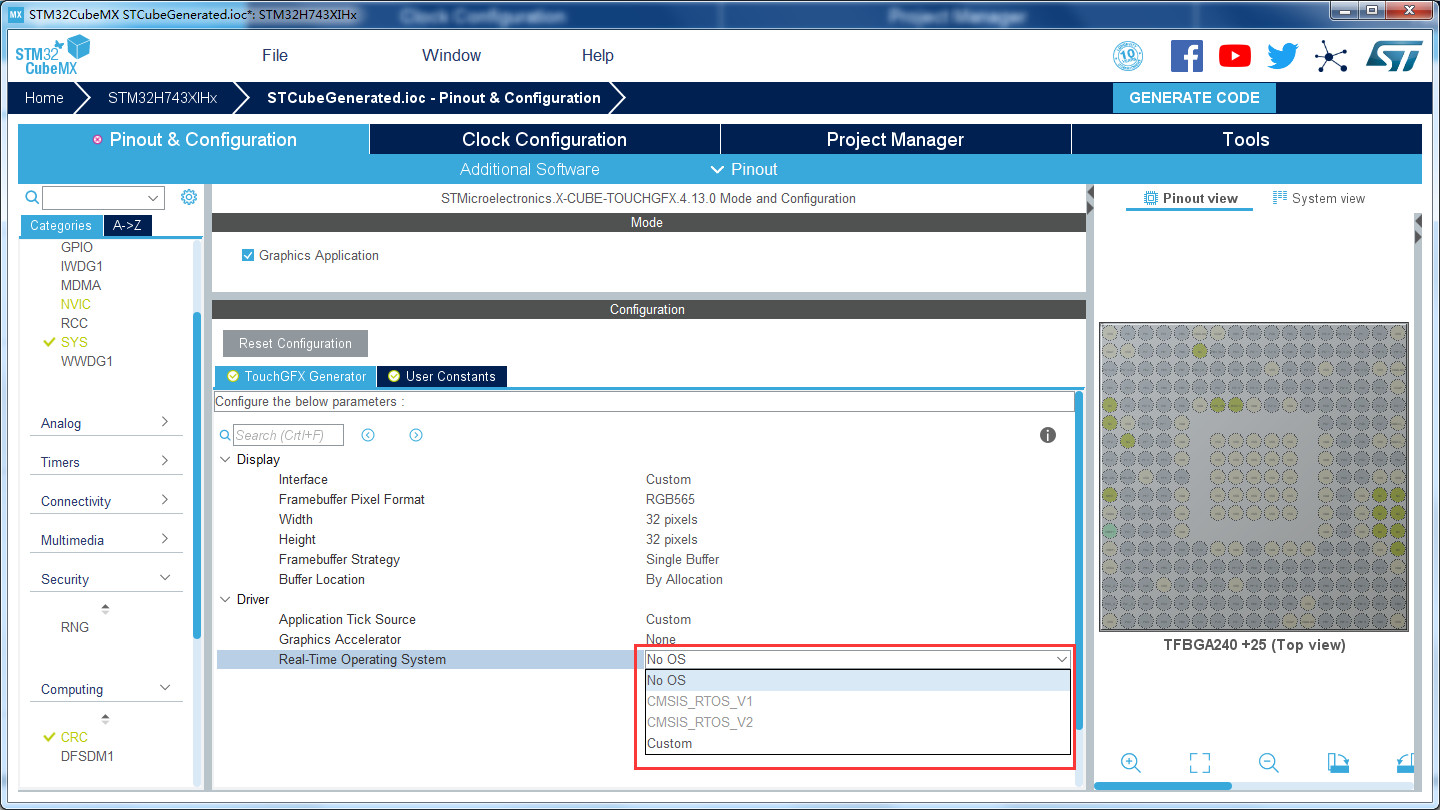1440x810 pixels.
Task: Click the GENERATE CODE button
Action: point(1194,98)
